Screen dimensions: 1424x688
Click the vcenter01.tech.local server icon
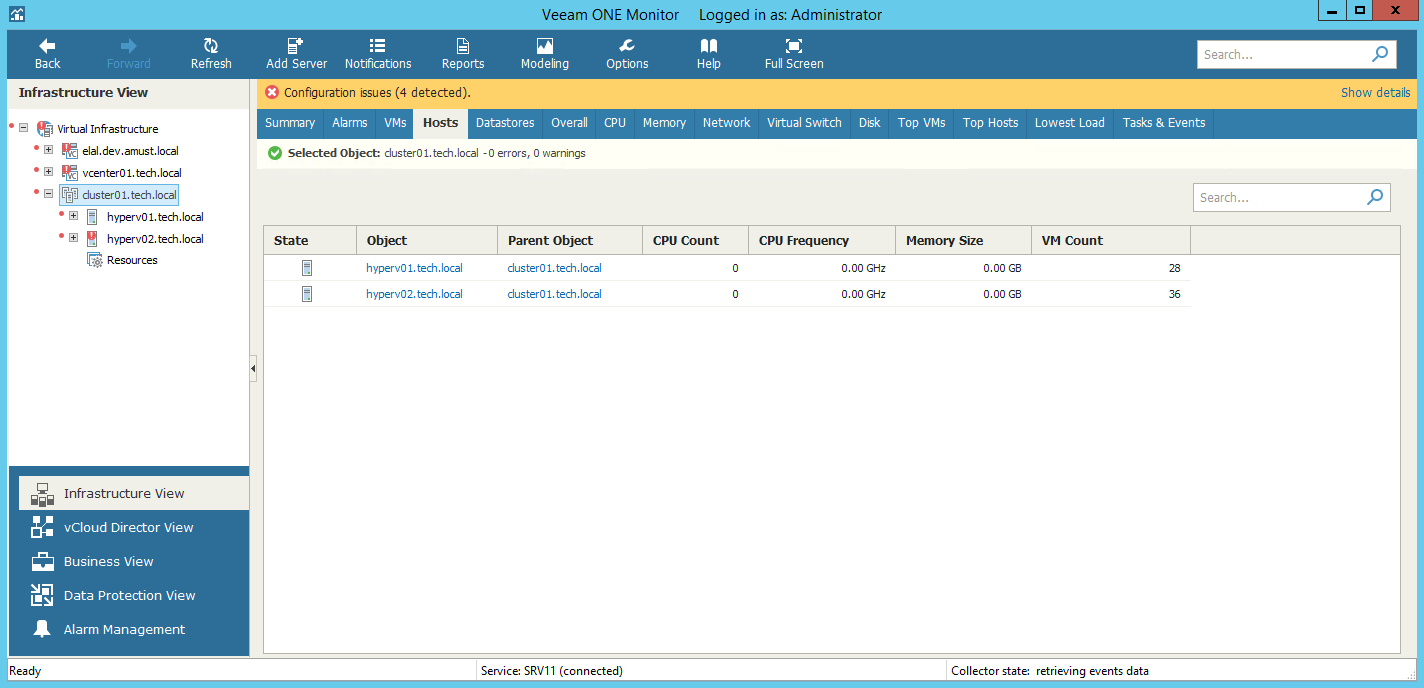click(70, 173)
